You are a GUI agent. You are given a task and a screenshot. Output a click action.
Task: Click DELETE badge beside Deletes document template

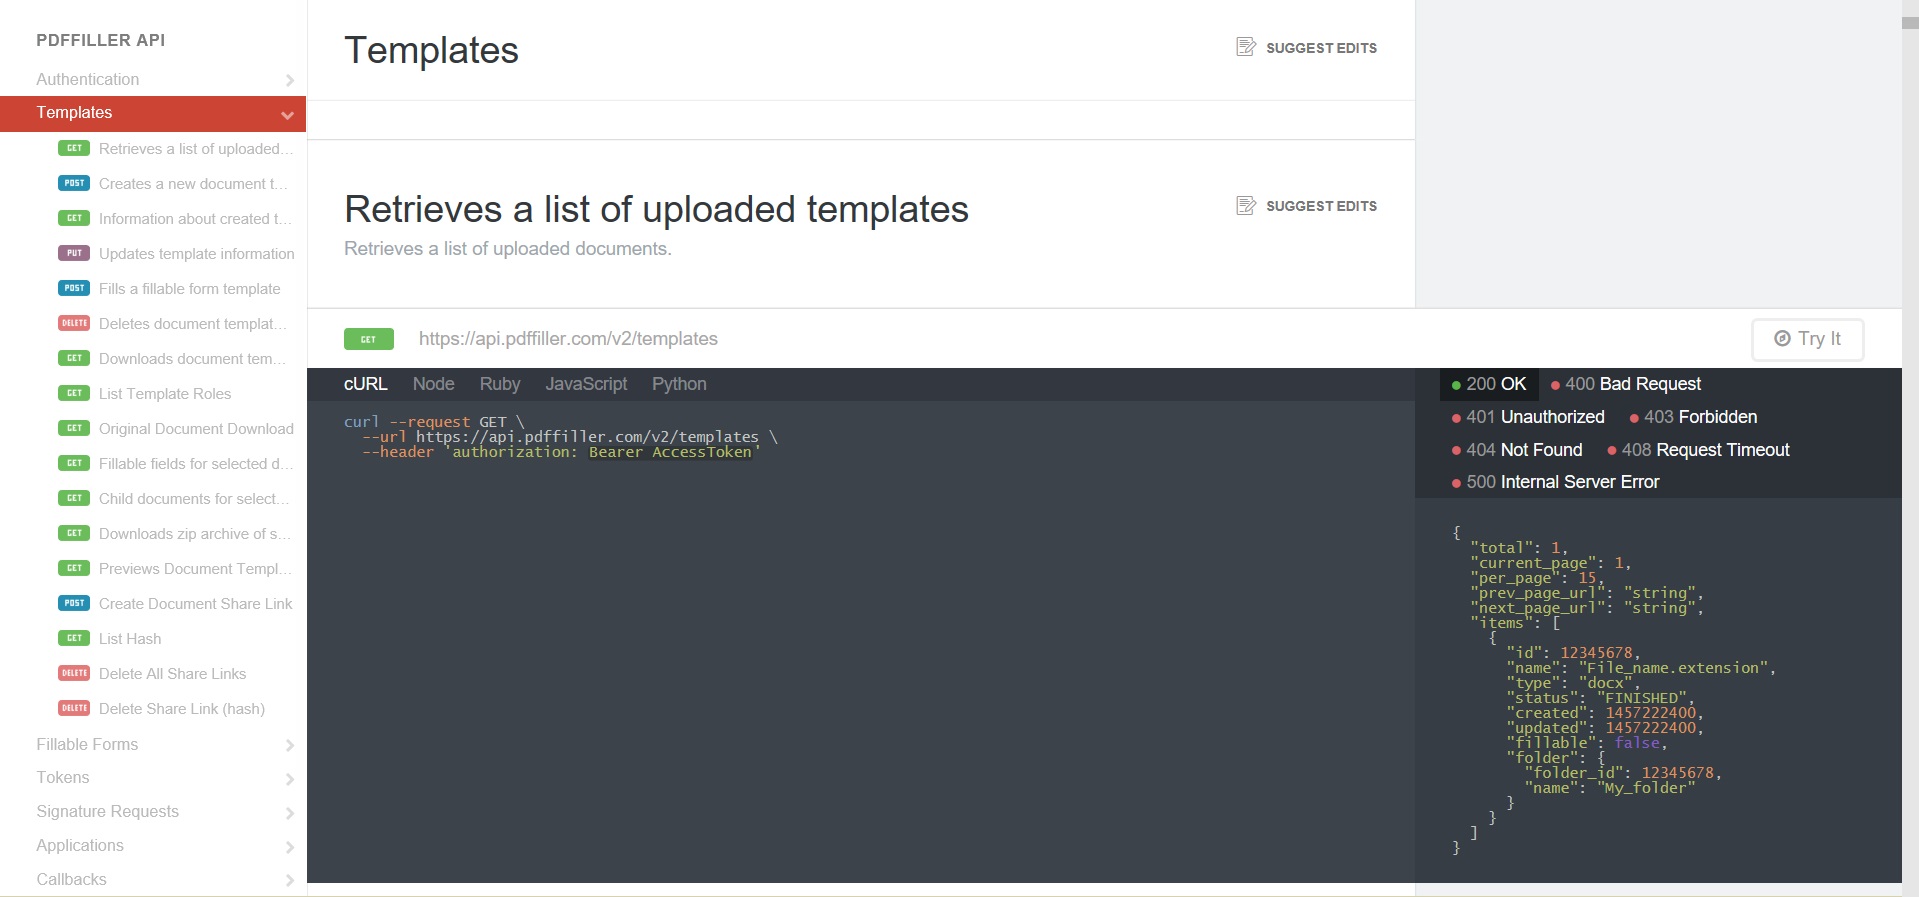coord(74,323)
